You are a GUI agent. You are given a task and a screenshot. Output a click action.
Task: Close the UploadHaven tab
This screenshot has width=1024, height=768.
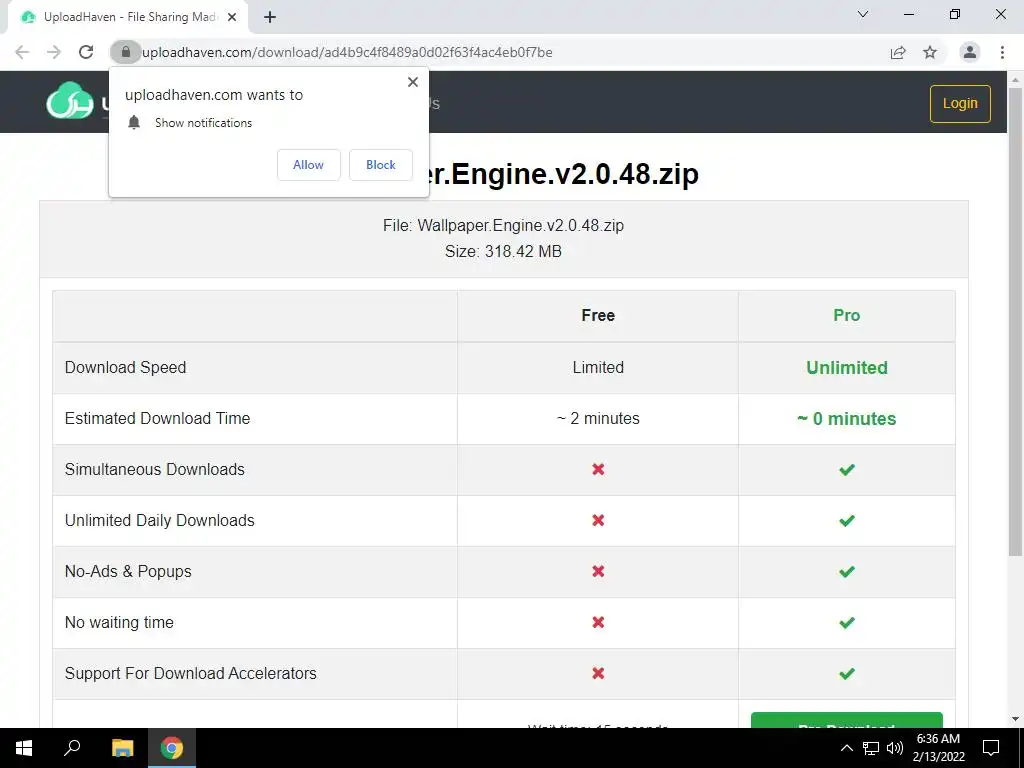(232, 18)
